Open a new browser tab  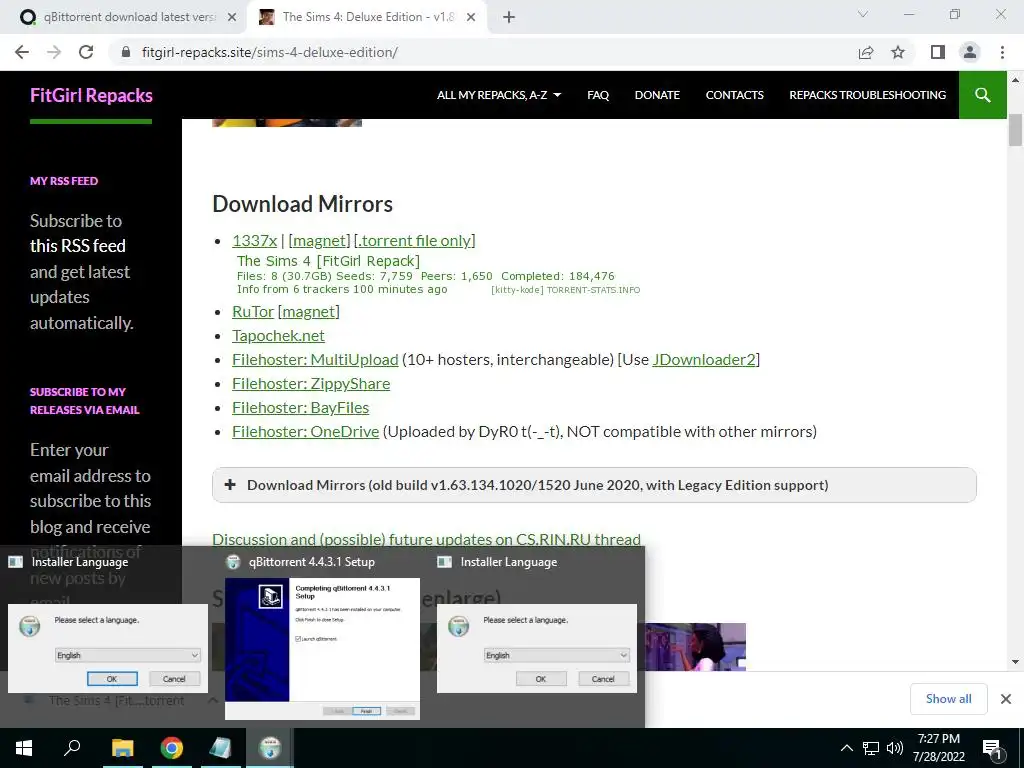(x=509, y=18)
